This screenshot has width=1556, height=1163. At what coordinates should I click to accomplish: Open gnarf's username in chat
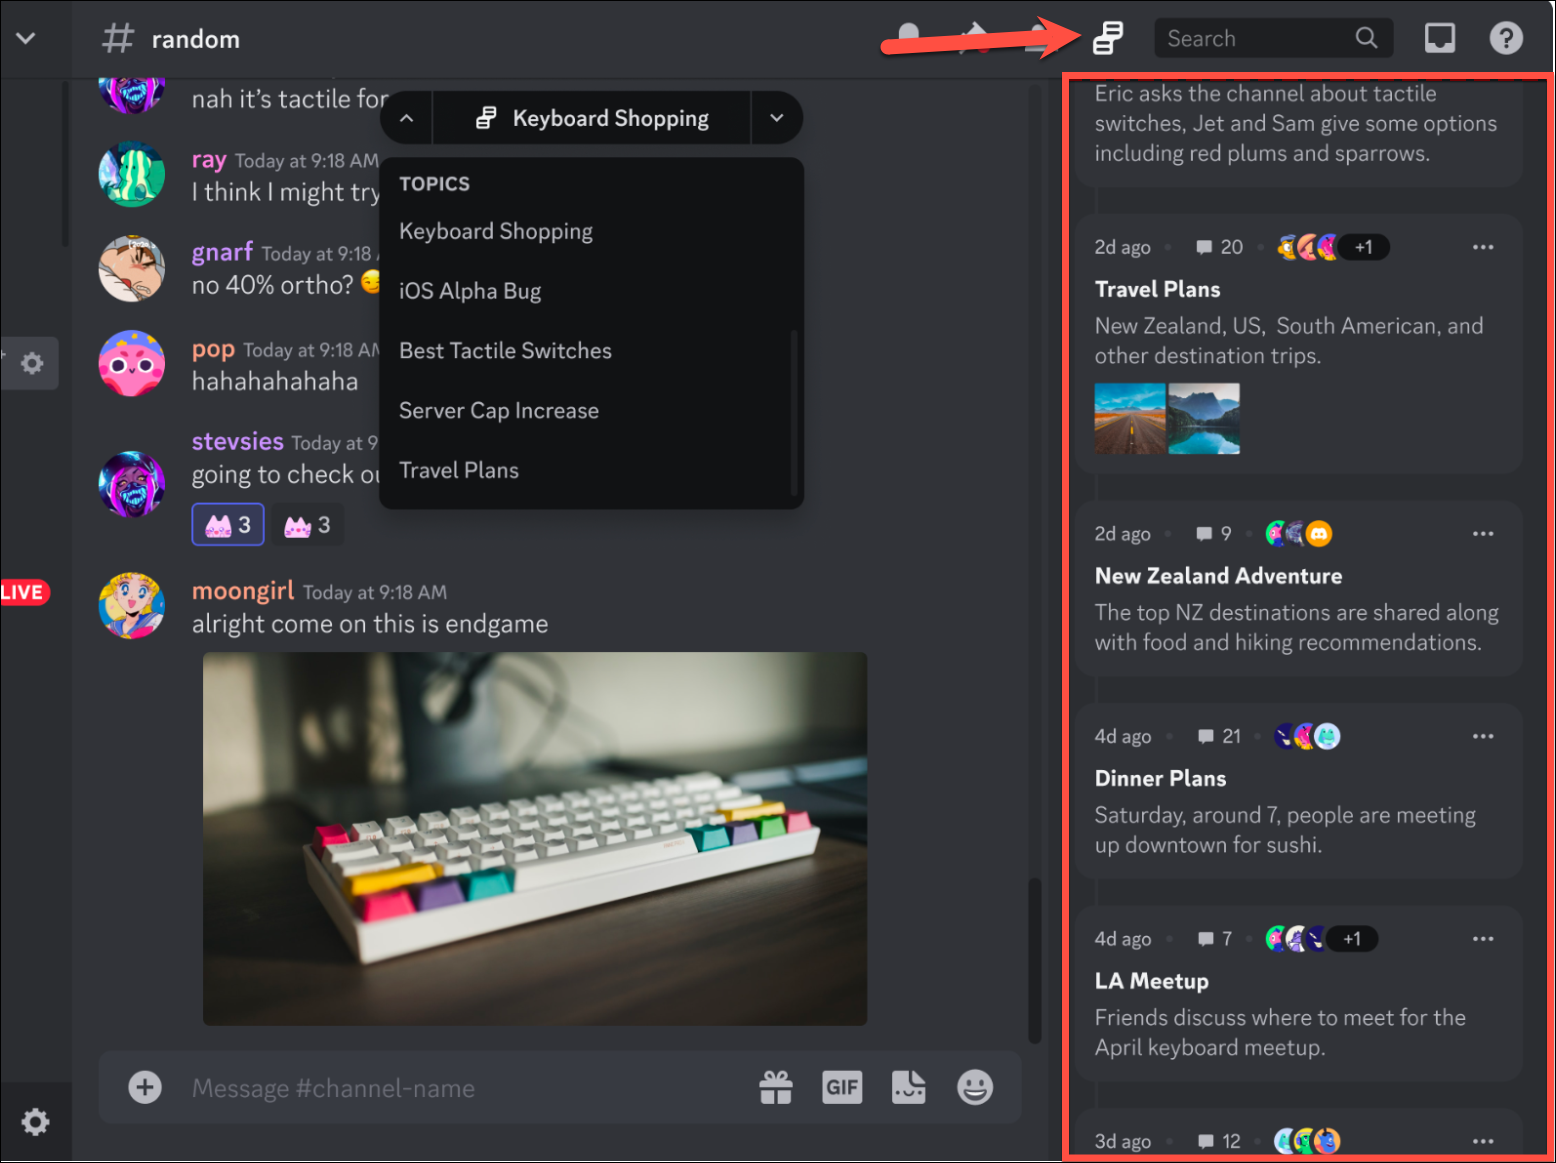222,252
